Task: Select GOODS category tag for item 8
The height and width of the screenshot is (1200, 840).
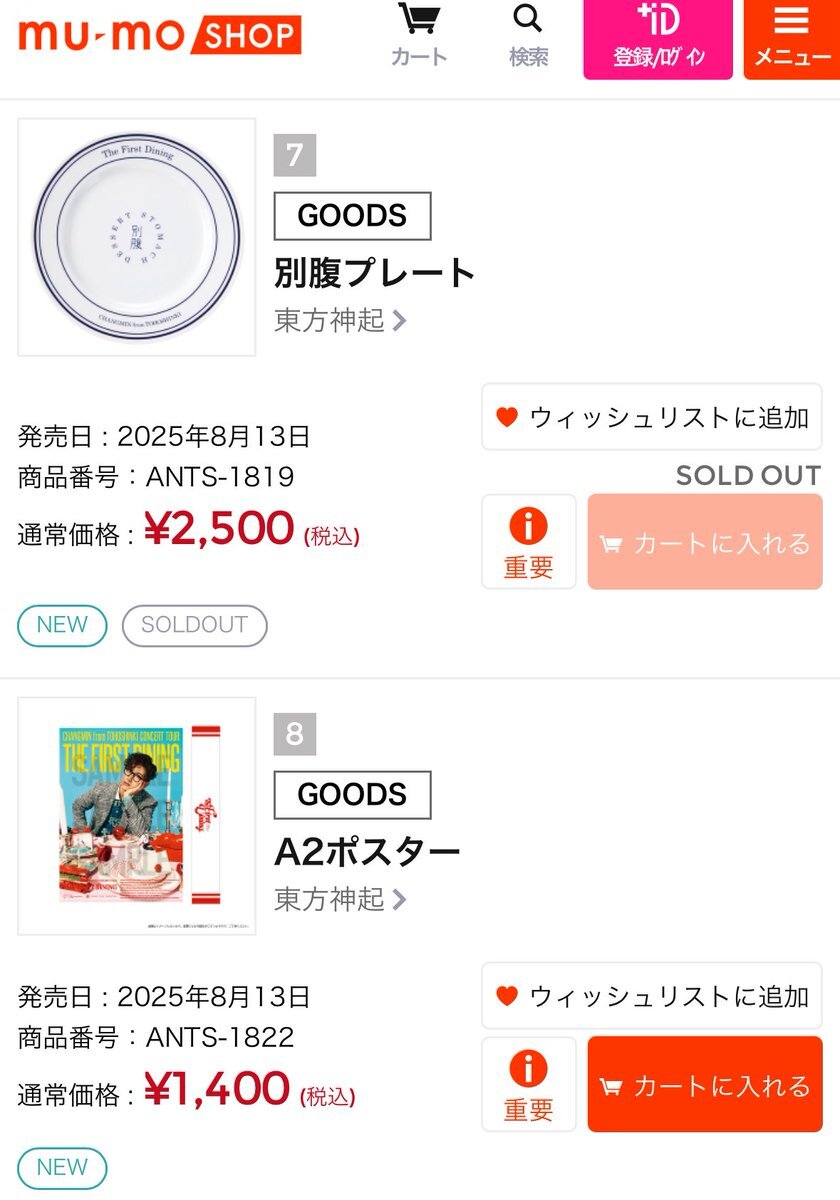Action: (x=353, y=795)
